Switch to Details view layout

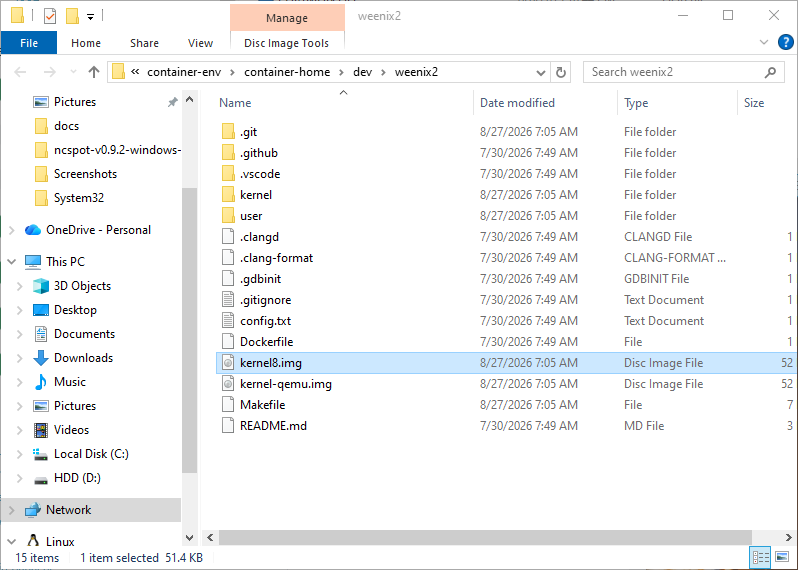(x=761, y=557)
